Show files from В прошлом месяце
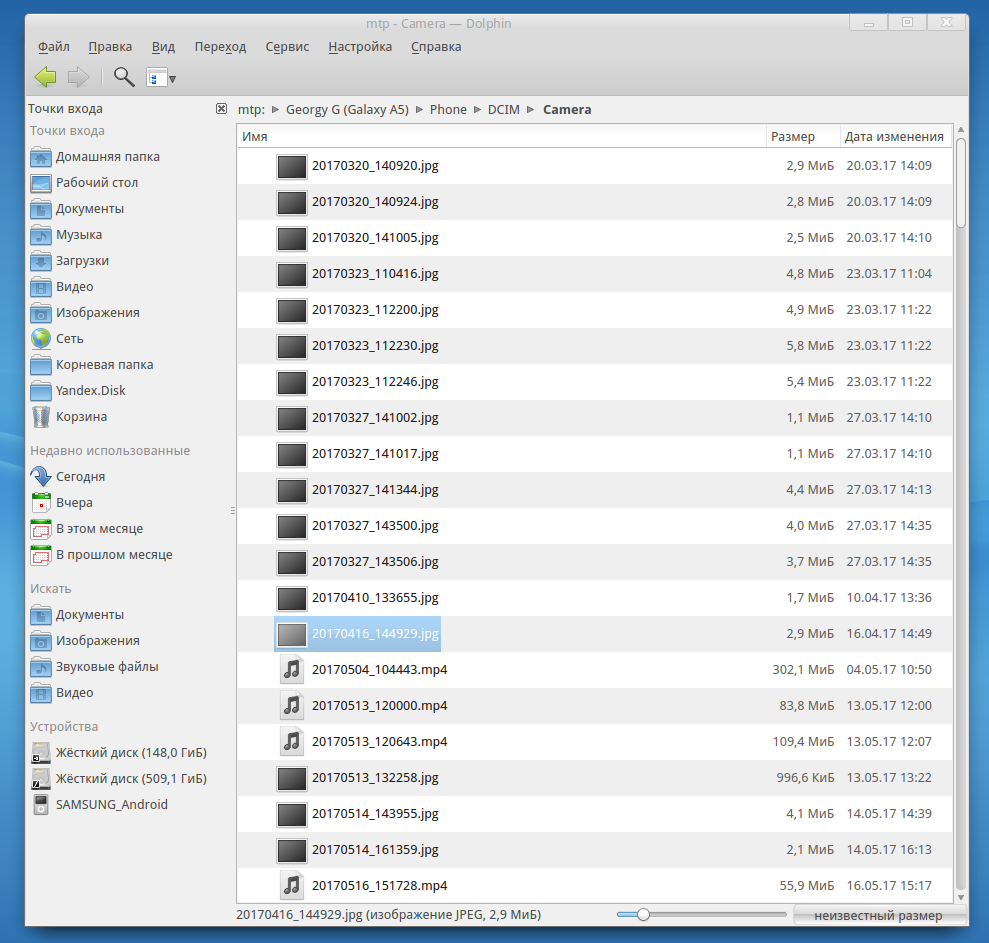Viewport: 989px width, 943px height. [x=102, y=555]
